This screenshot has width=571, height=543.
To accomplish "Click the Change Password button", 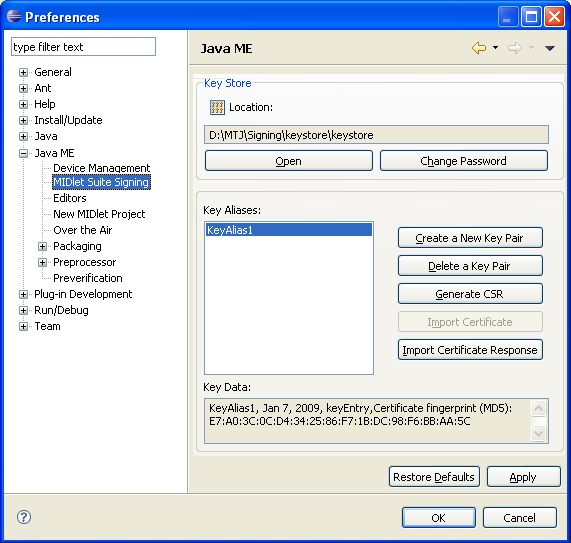I will [464, 161].
